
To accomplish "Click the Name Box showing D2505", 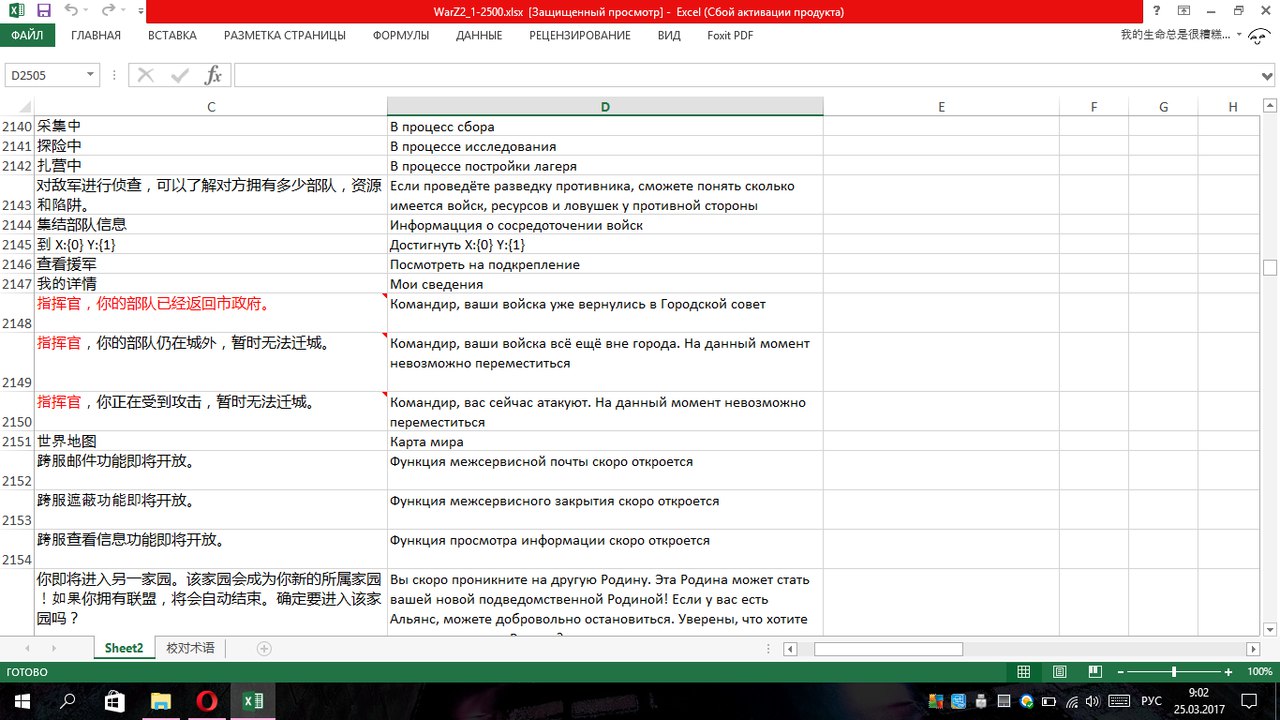I will point(45,75).
